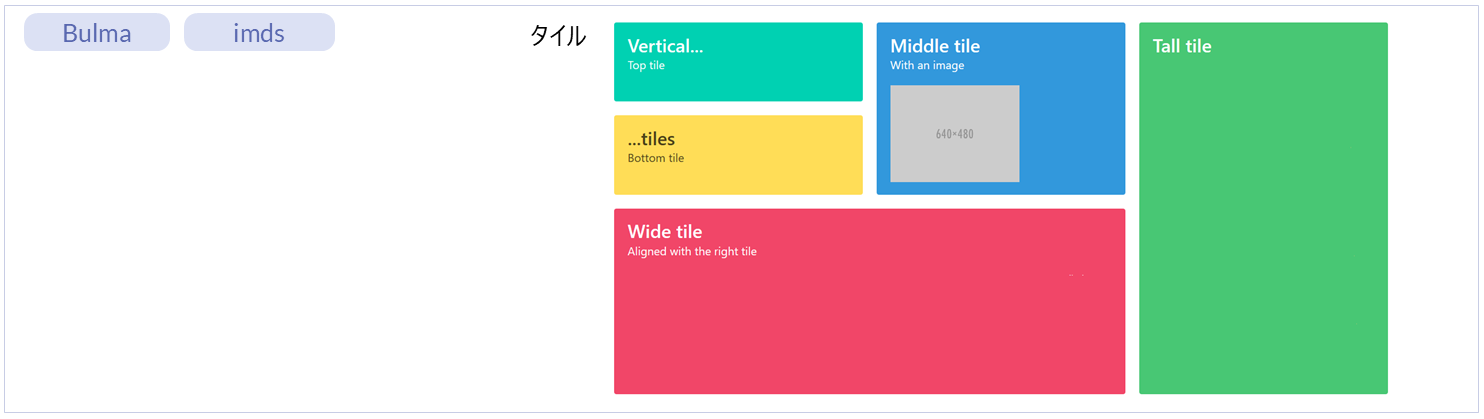The width and height of the screenshot is (1484, 419).
Task: Click empty lower area of green tile
Action: click(1263, 300)
